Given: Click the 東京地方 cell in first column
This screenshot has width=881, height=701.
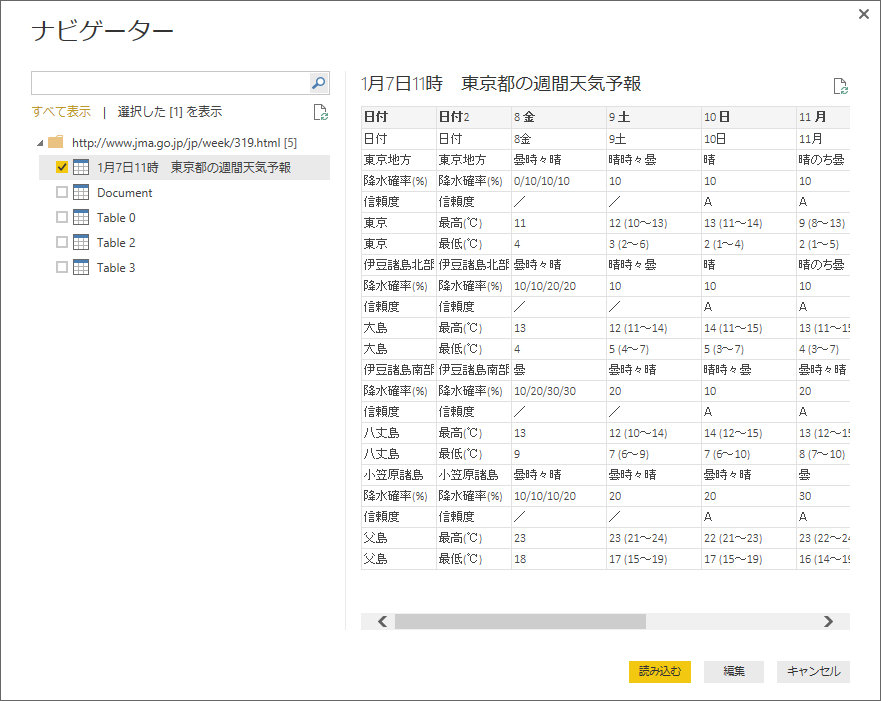Looking at the screenshot, I should [398, 160].
